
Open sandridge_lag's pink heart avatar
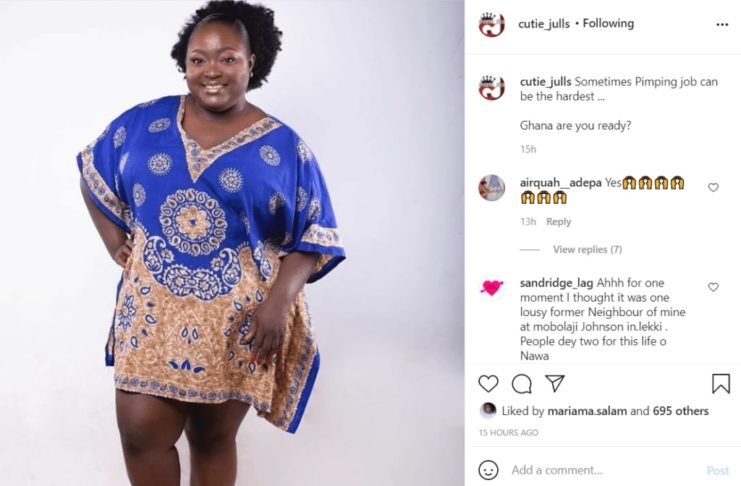click(491, 287)
